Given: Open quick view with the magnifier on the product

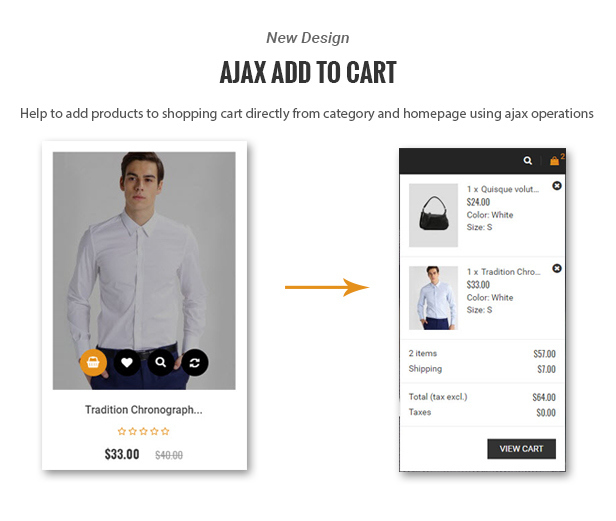Looking at the screenshot, I should pos(161,362).
